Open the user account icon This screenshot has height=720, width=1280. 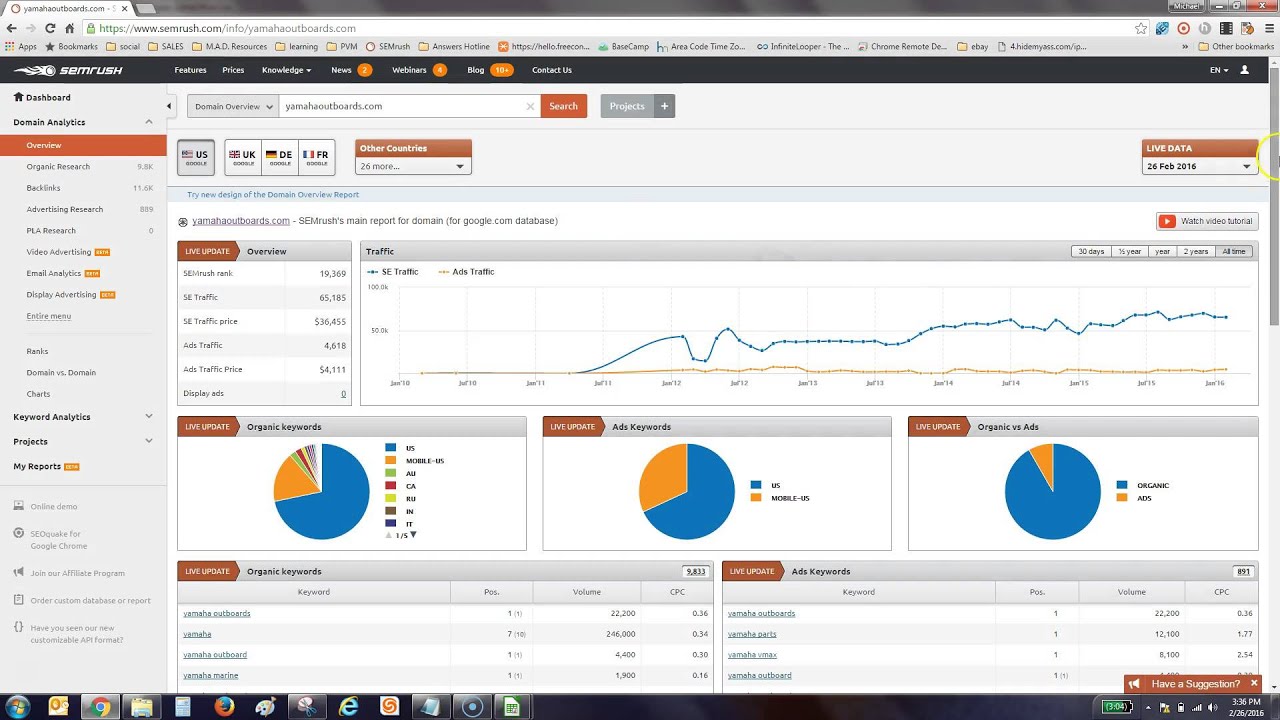click(x=1244, y=70)
